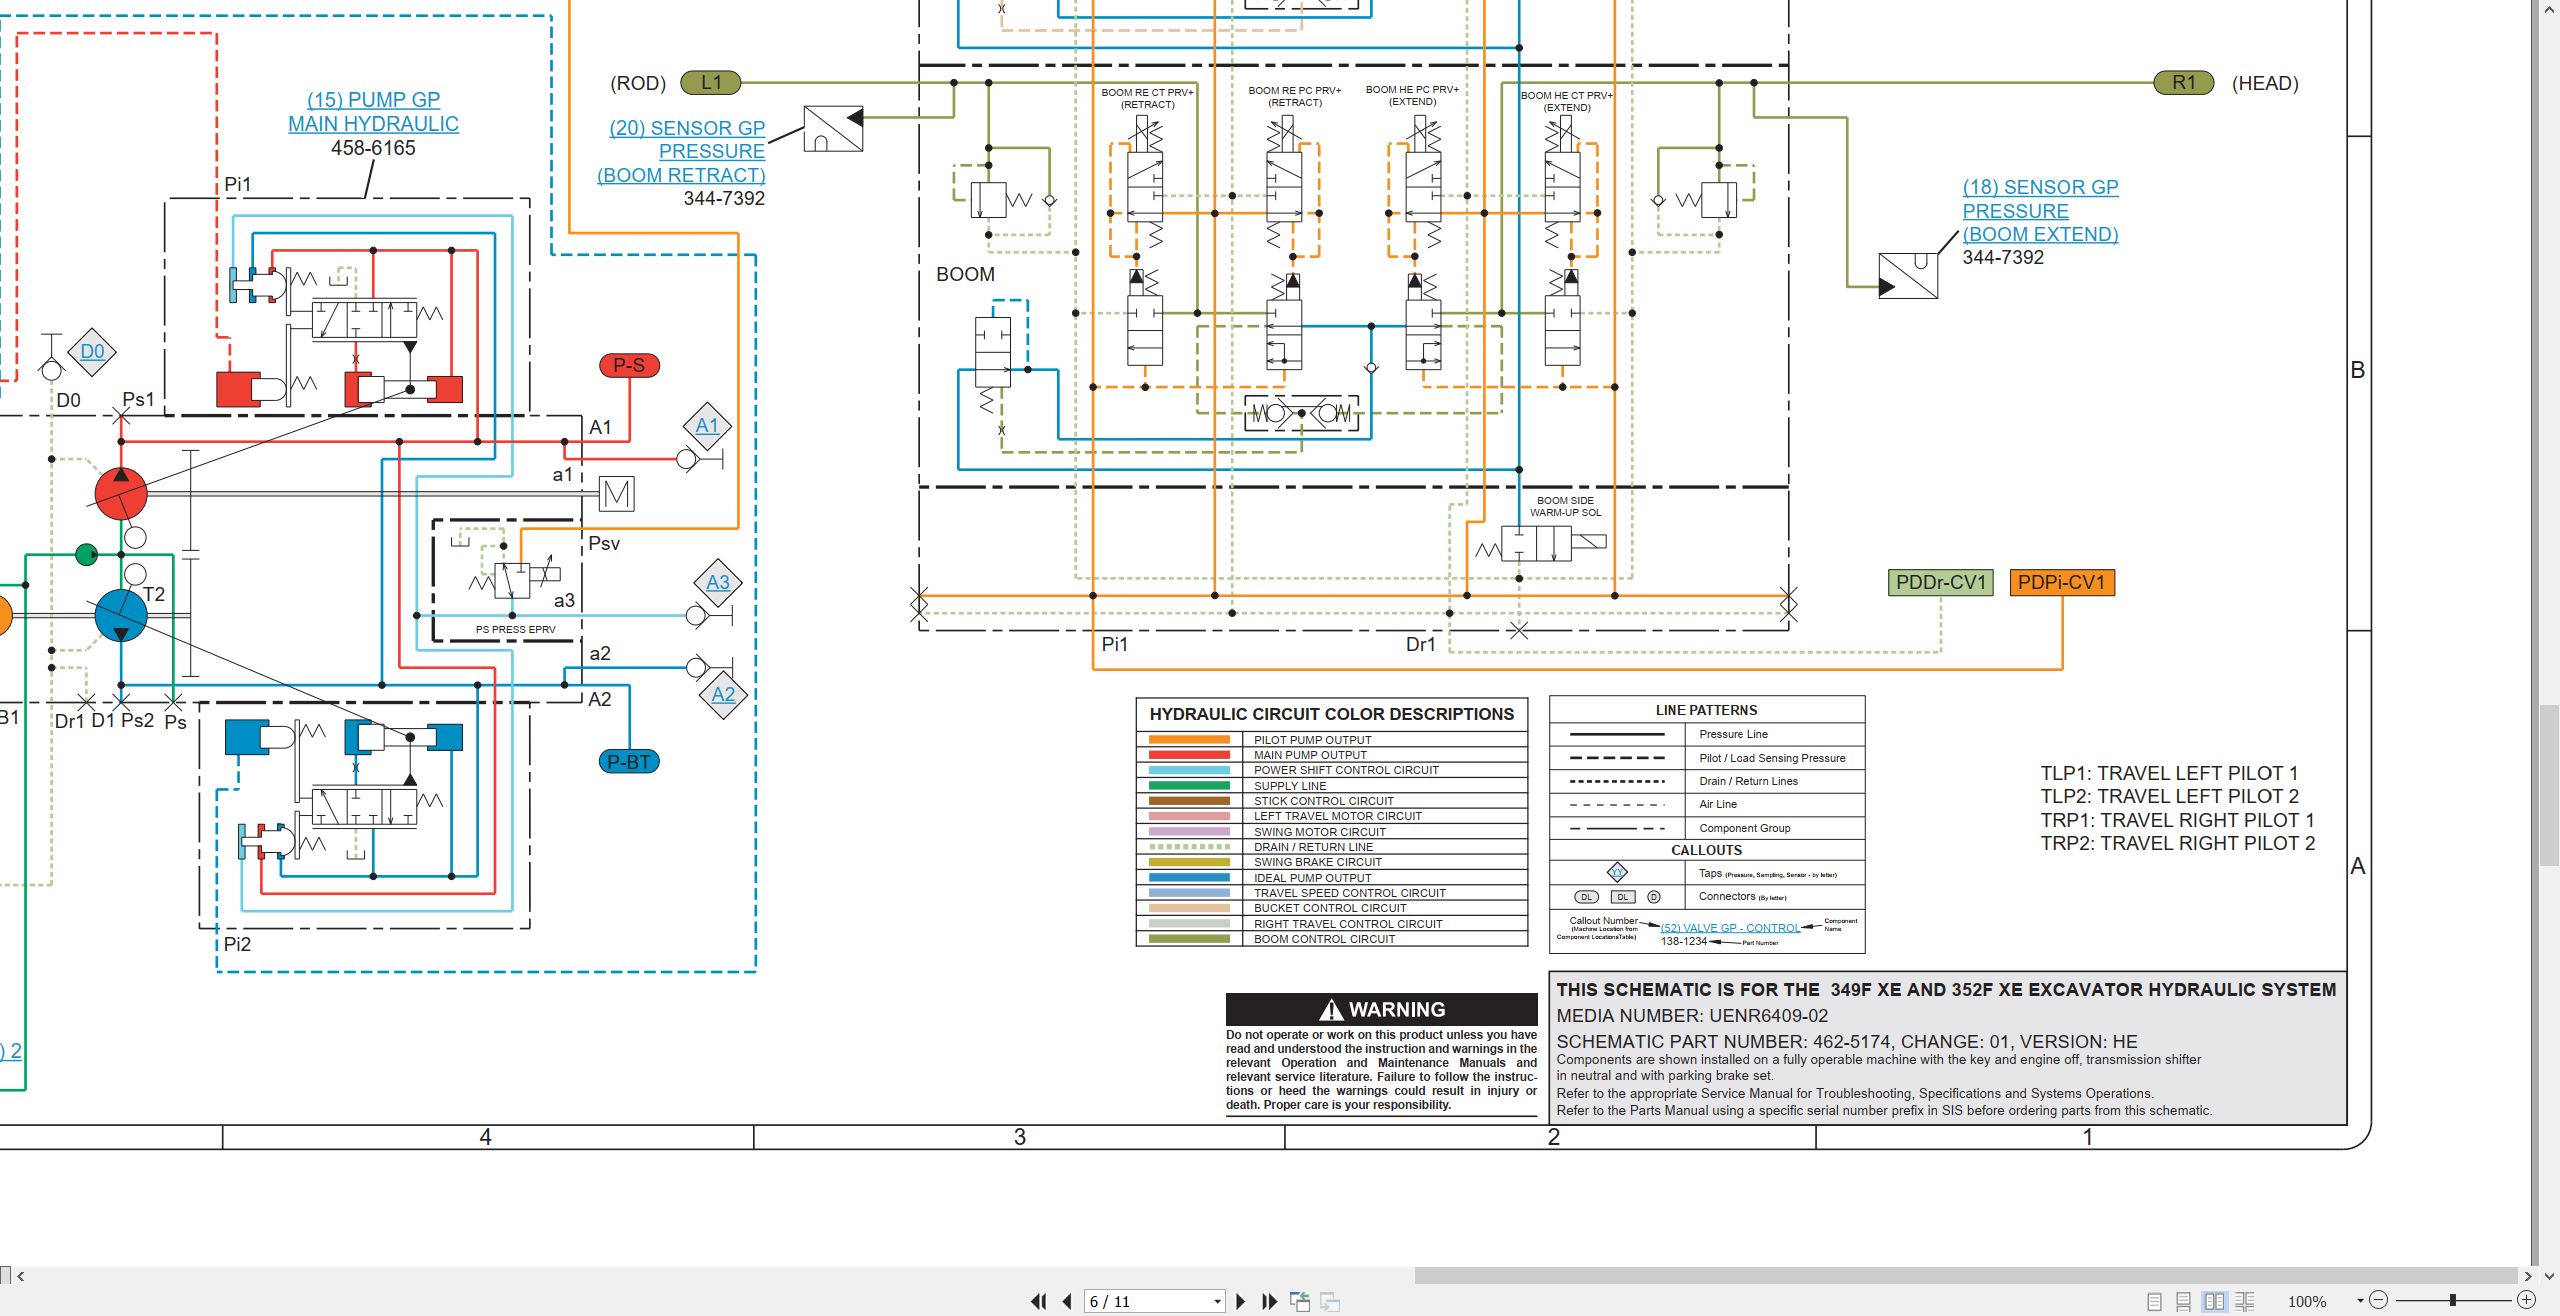Click the next view navigation icon
Image resolution: width=2560 pixels, height=1316 pixels.
point(1330,1301)
